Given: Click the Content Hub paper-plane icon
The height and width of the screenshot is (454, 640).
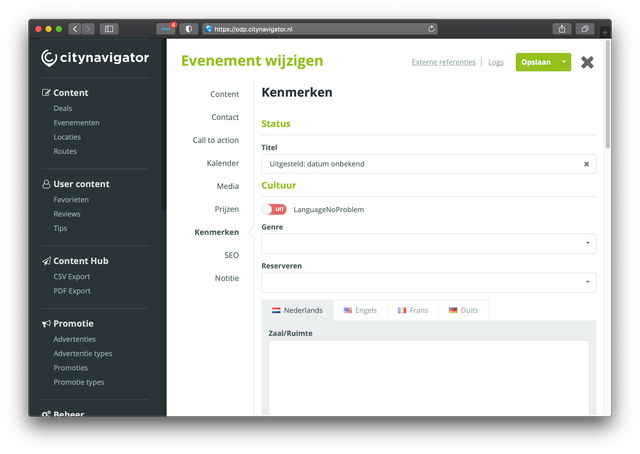Looking at the screenshot, I should click(x=46, y=261).
